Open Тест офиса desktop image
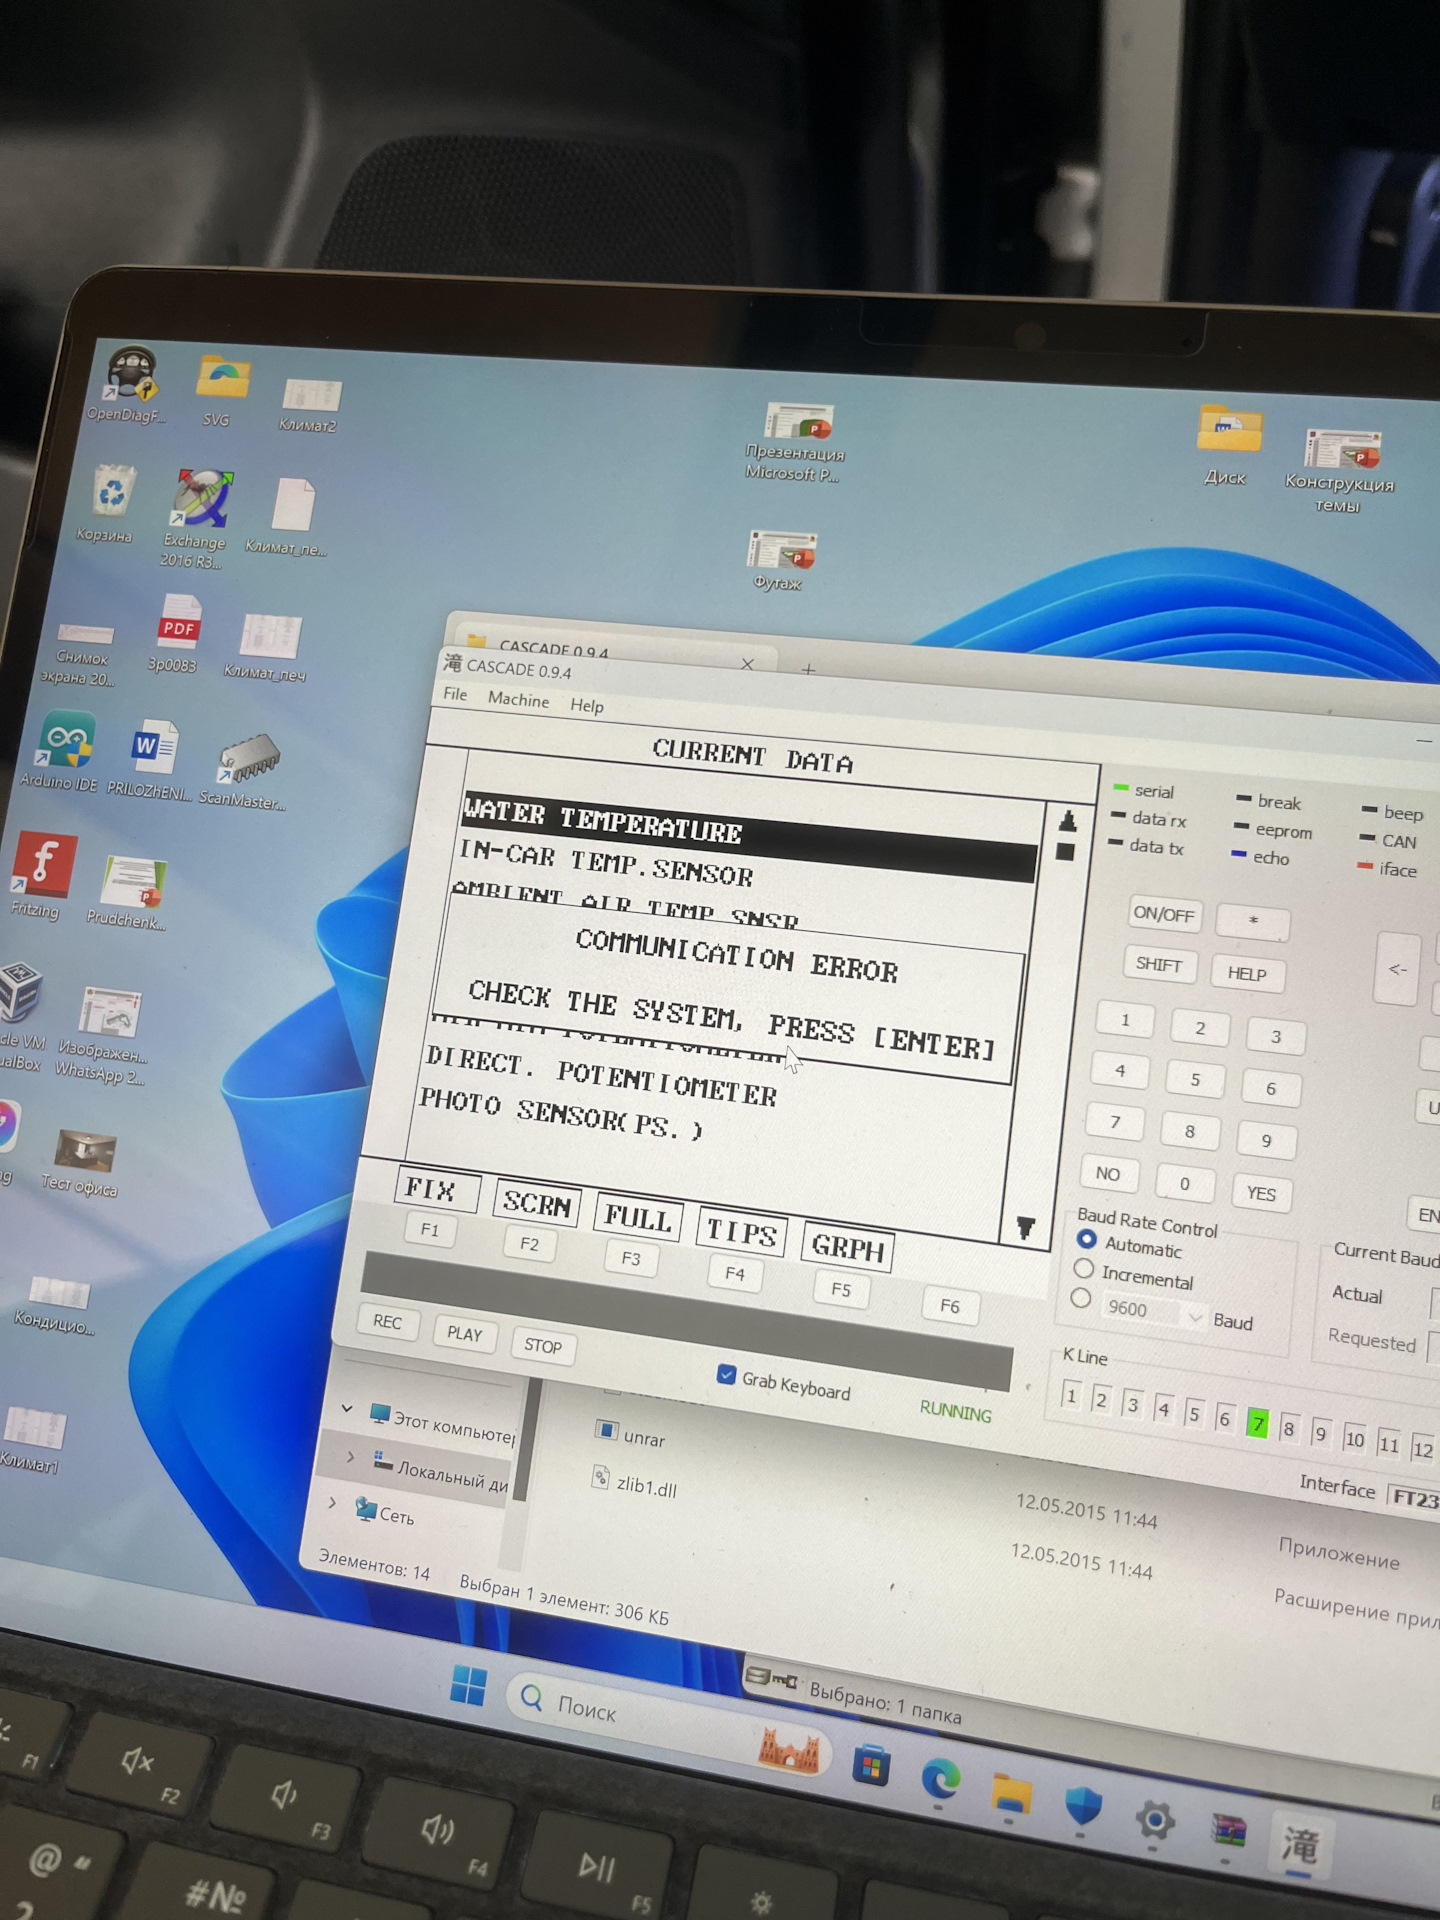1440x1920 pixels. (82, 1162)
